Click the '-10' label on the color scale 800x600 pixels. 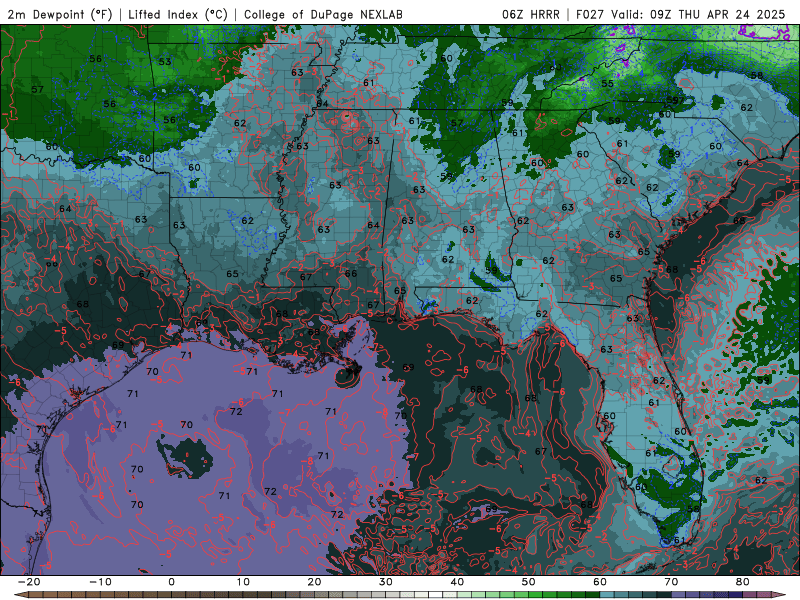click(x=100, y=582)
